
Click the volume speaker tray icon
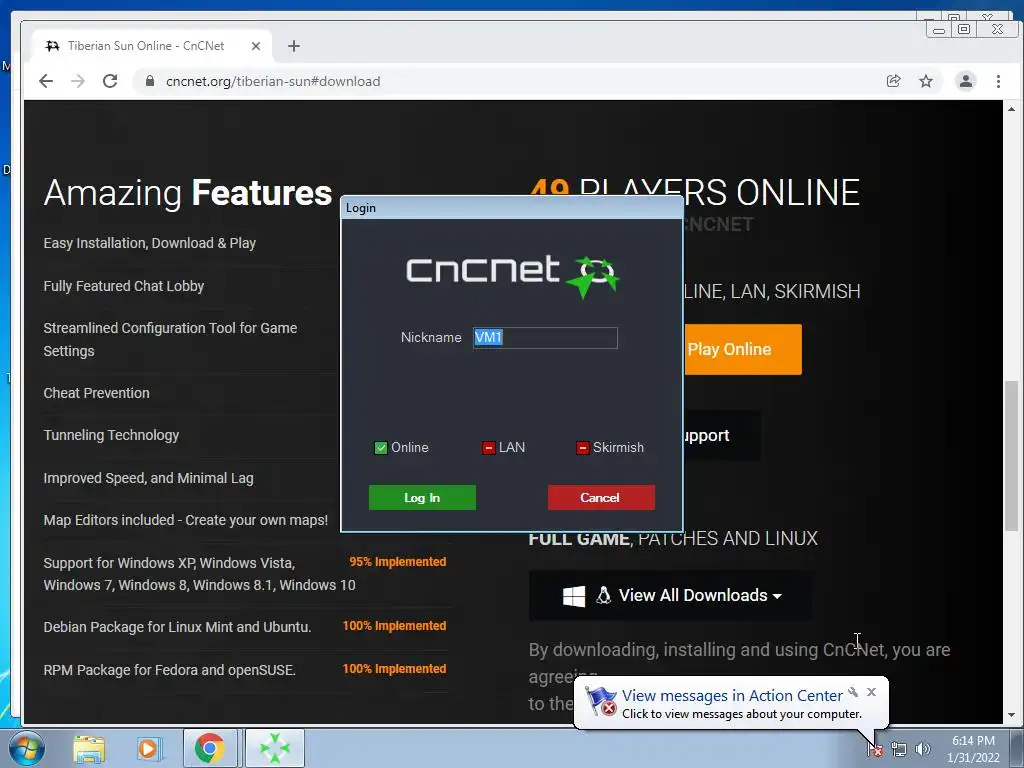pos(922,750)
